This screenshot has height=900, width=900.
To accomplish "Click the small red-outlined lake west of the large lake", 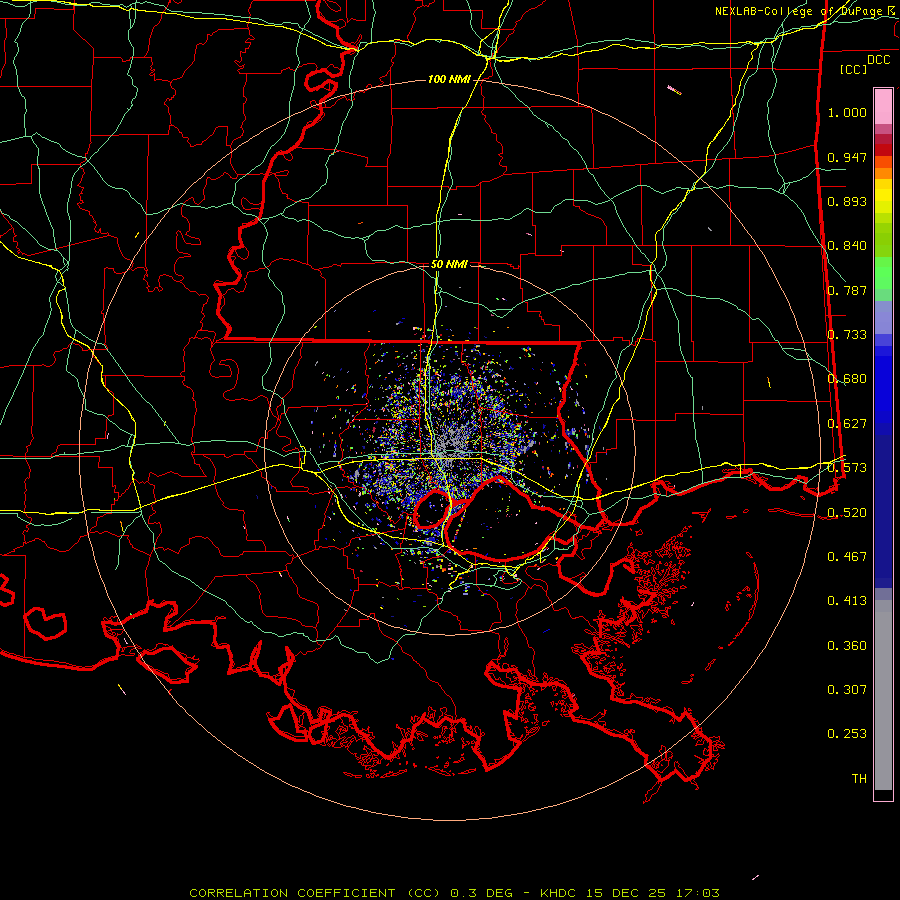I will point(431,509).
